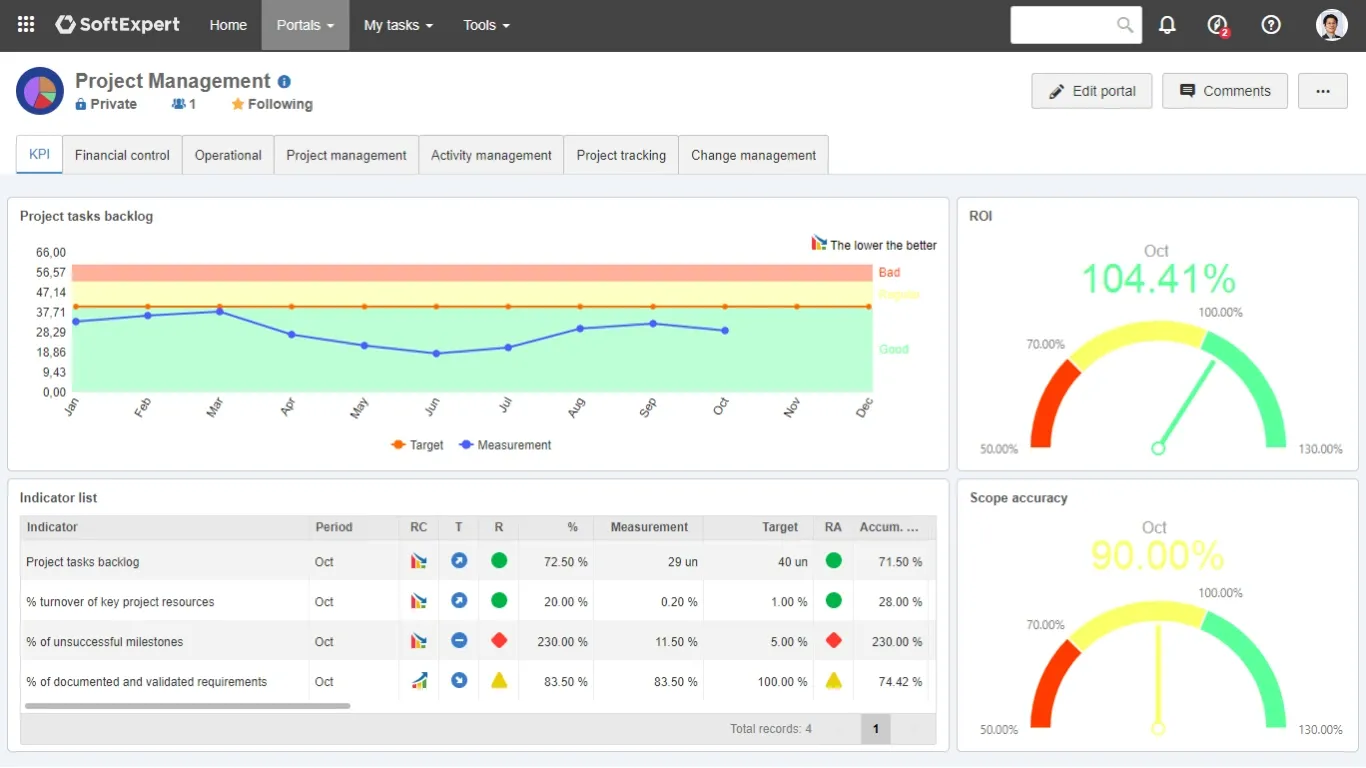Toggle Measurement series in chart legend
Viewport: 1366px width, 768px height.
click(505, 445)
